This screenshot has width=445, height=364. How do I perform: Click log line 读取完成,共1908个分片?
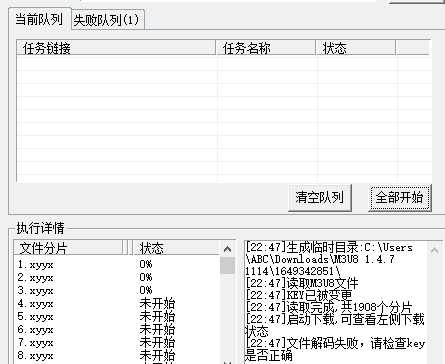point(329,307)
